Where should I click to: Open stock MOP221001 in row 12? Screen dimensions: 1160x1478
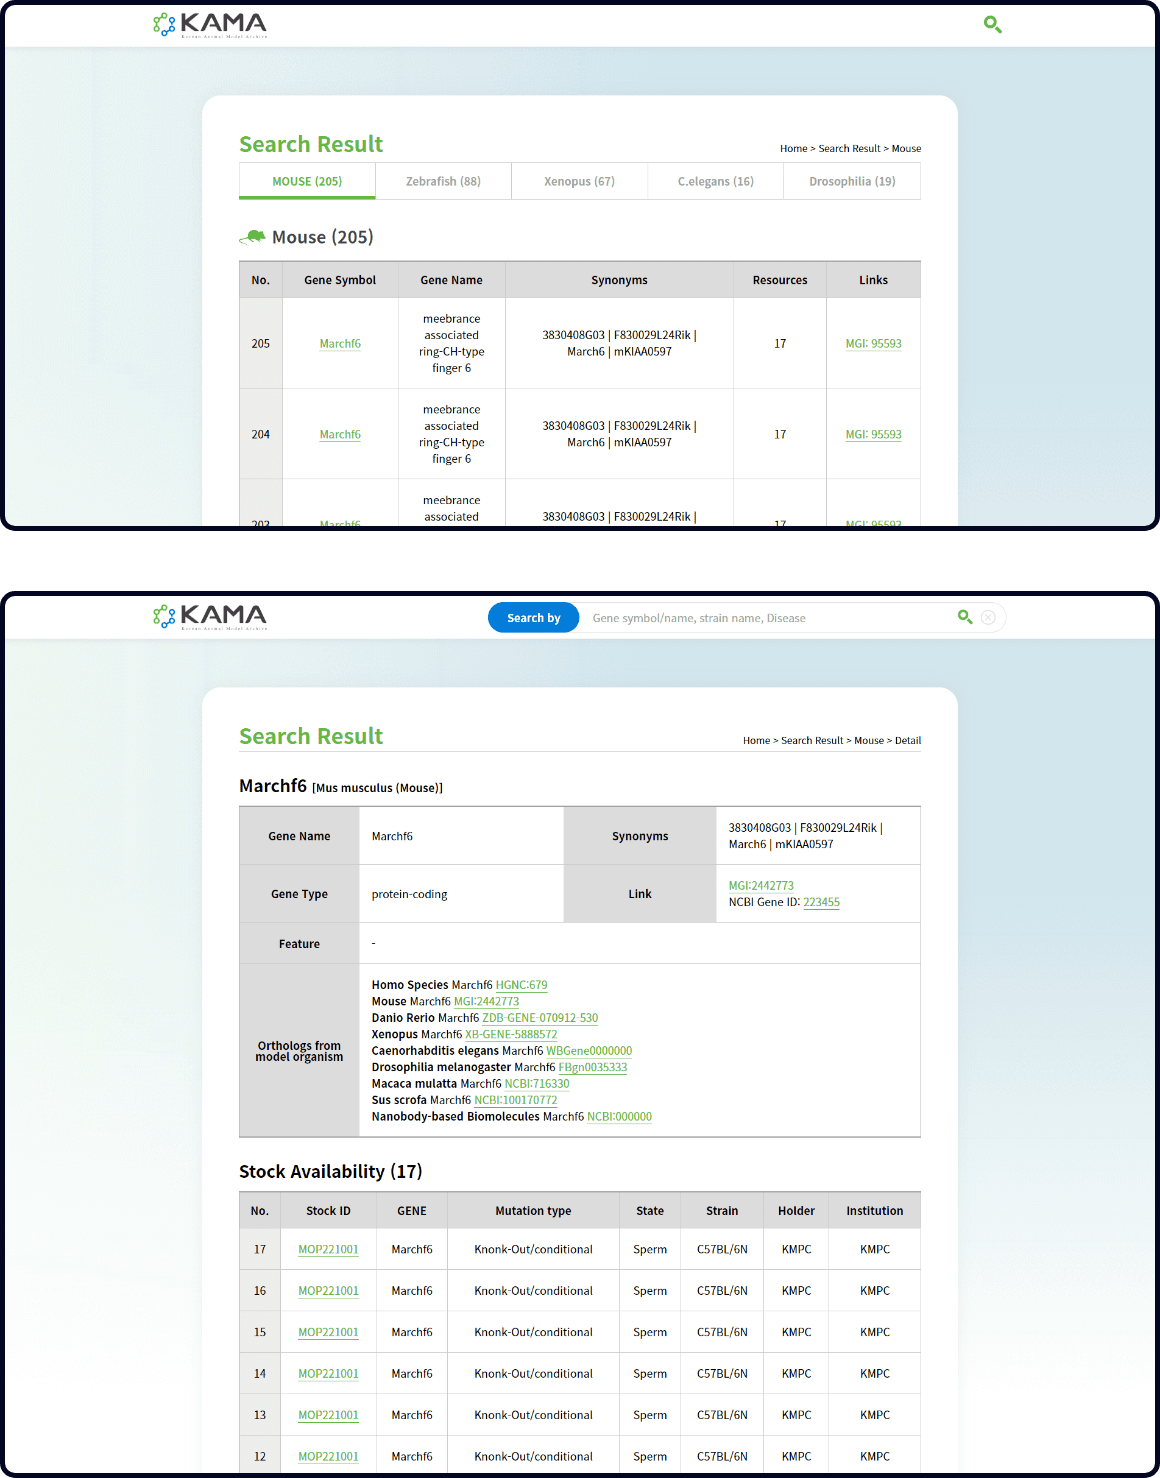[x=328, y=1456]
